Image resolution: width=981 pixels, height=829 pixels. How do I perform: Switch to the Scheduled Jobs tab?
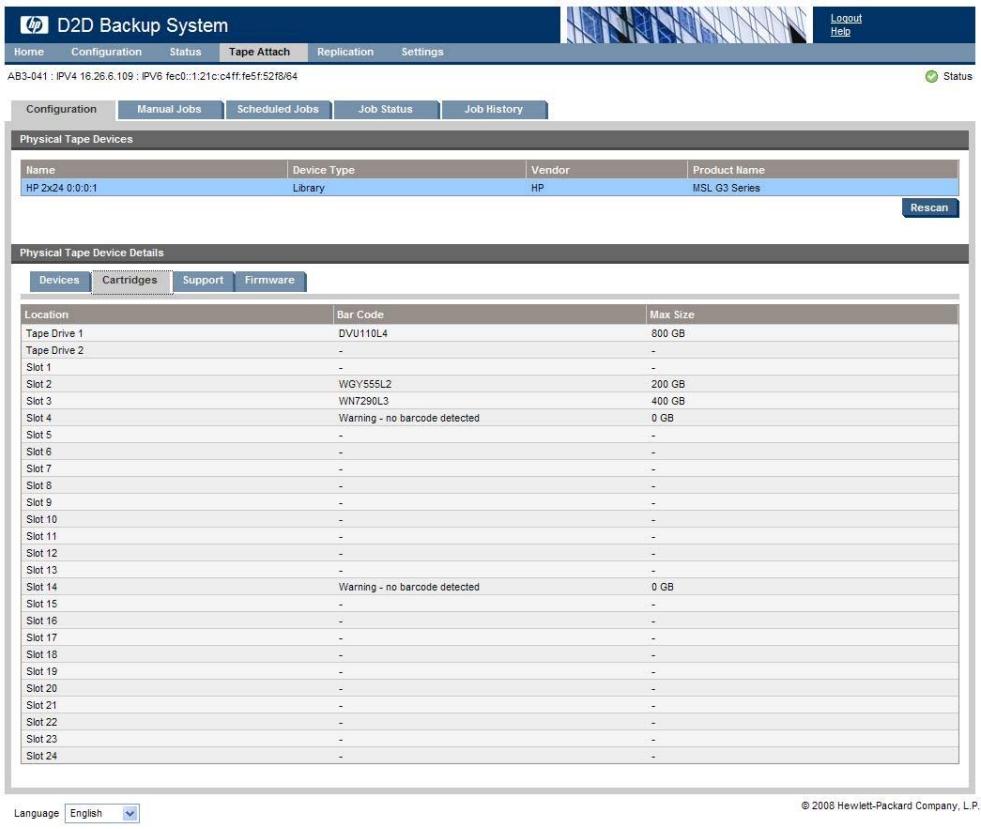point(278,109)
